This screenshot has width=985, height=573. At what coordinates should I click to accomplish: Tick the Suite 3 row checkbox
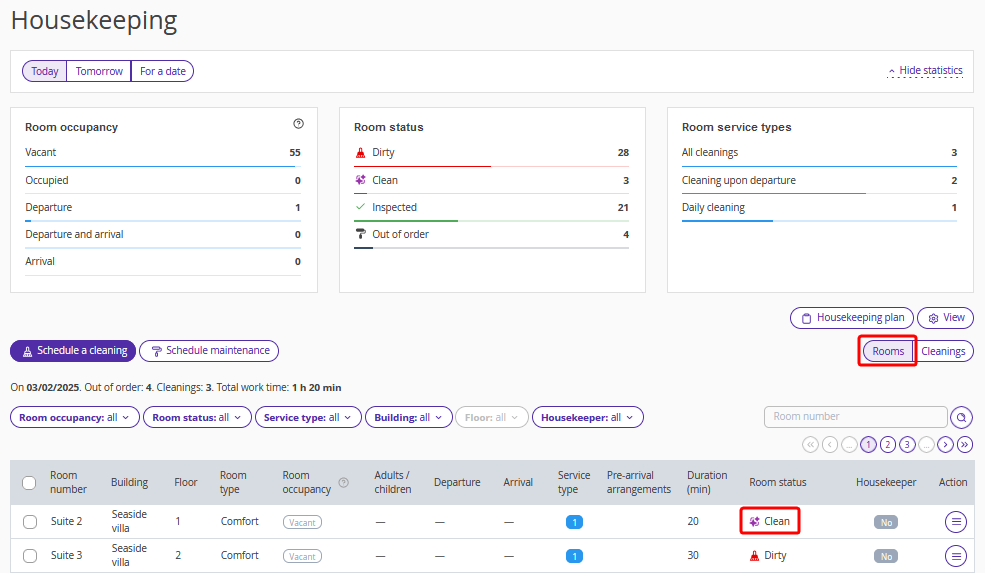pyautogui.click(x=30, y=556)
